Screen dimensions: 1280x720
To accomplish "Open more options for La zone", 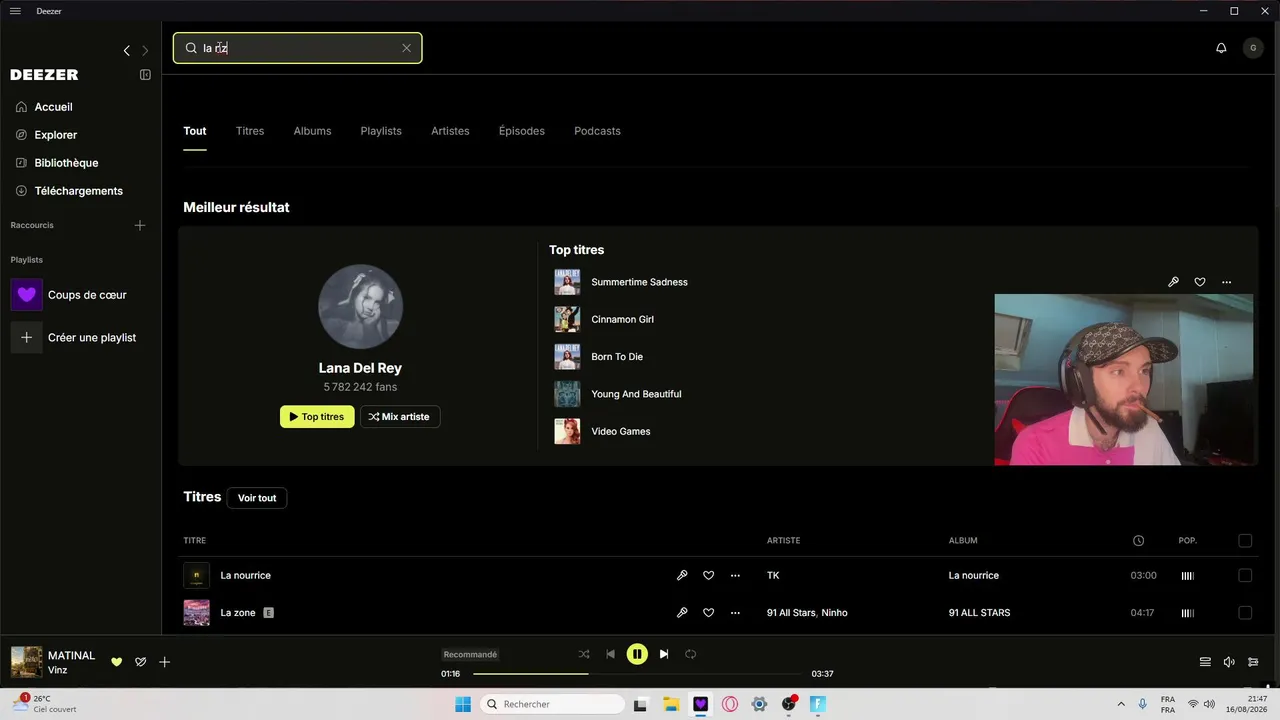I will pos(736,613).
